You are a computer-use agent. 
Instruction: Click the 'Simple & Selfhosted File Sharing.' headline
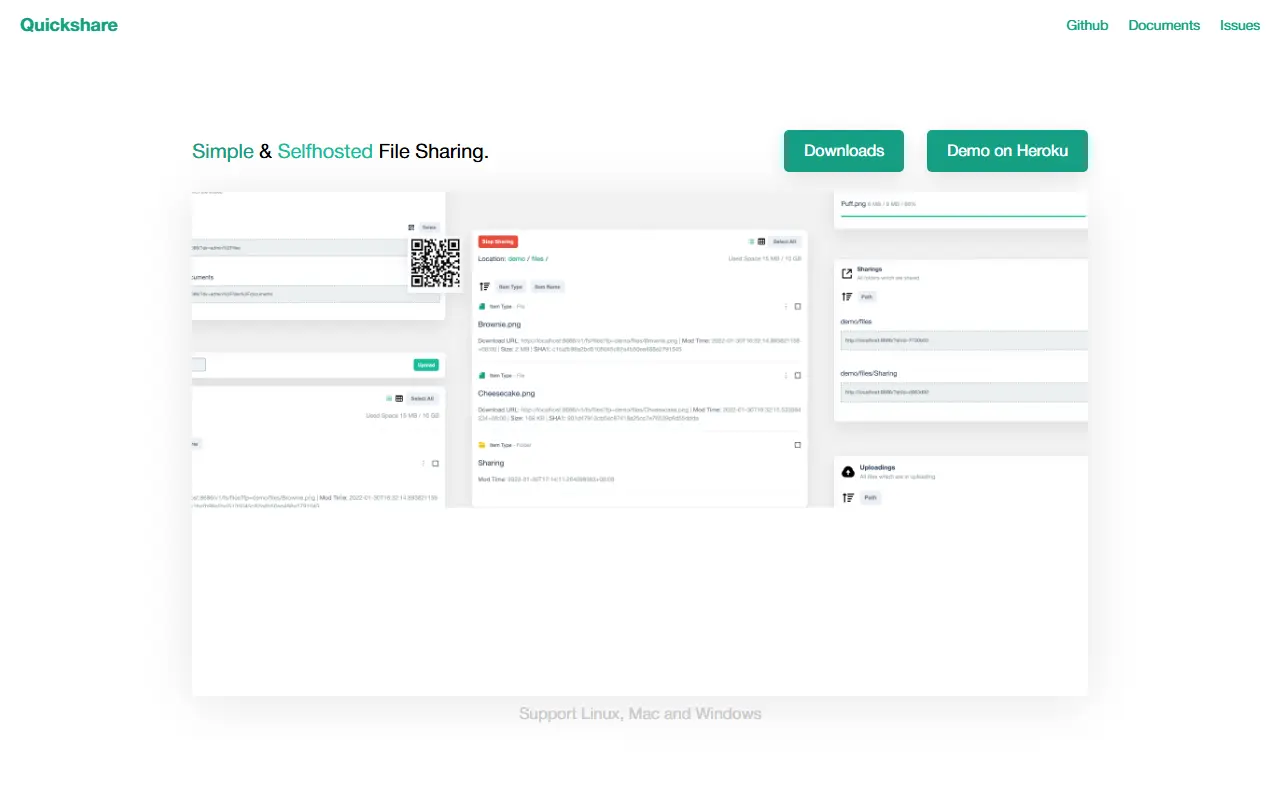click(340, 152)
